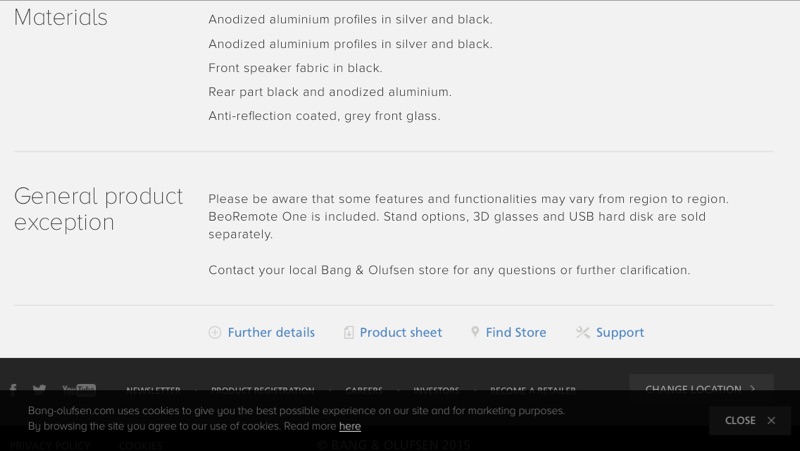Open the Further details link

[271, 333]
